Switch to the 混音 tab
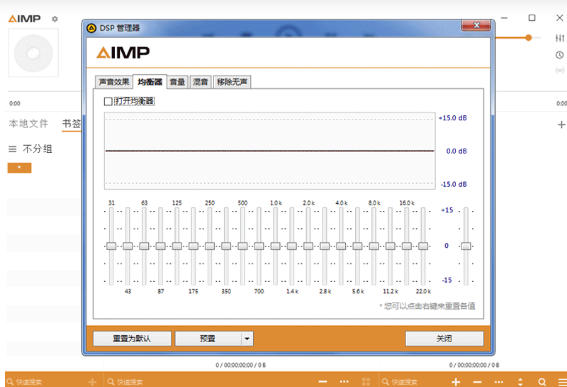This screenshot has width=567, height=387. pyautogui.click(x=200, y=82)
